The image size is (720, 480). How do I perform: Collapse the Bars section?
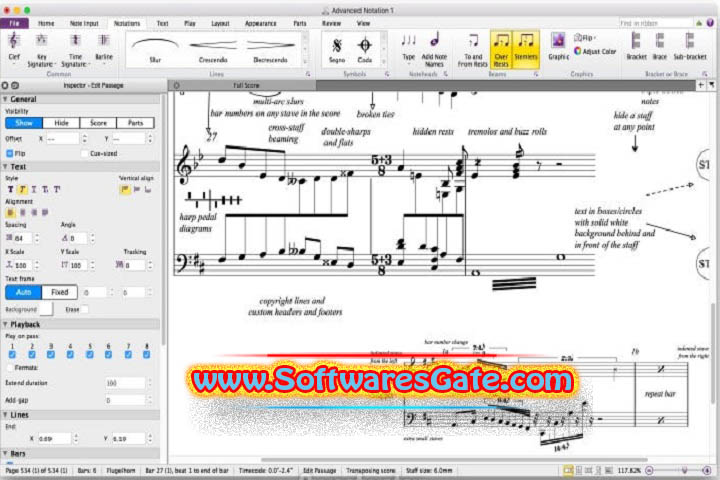pyautogui.click(x=5, y=453)
